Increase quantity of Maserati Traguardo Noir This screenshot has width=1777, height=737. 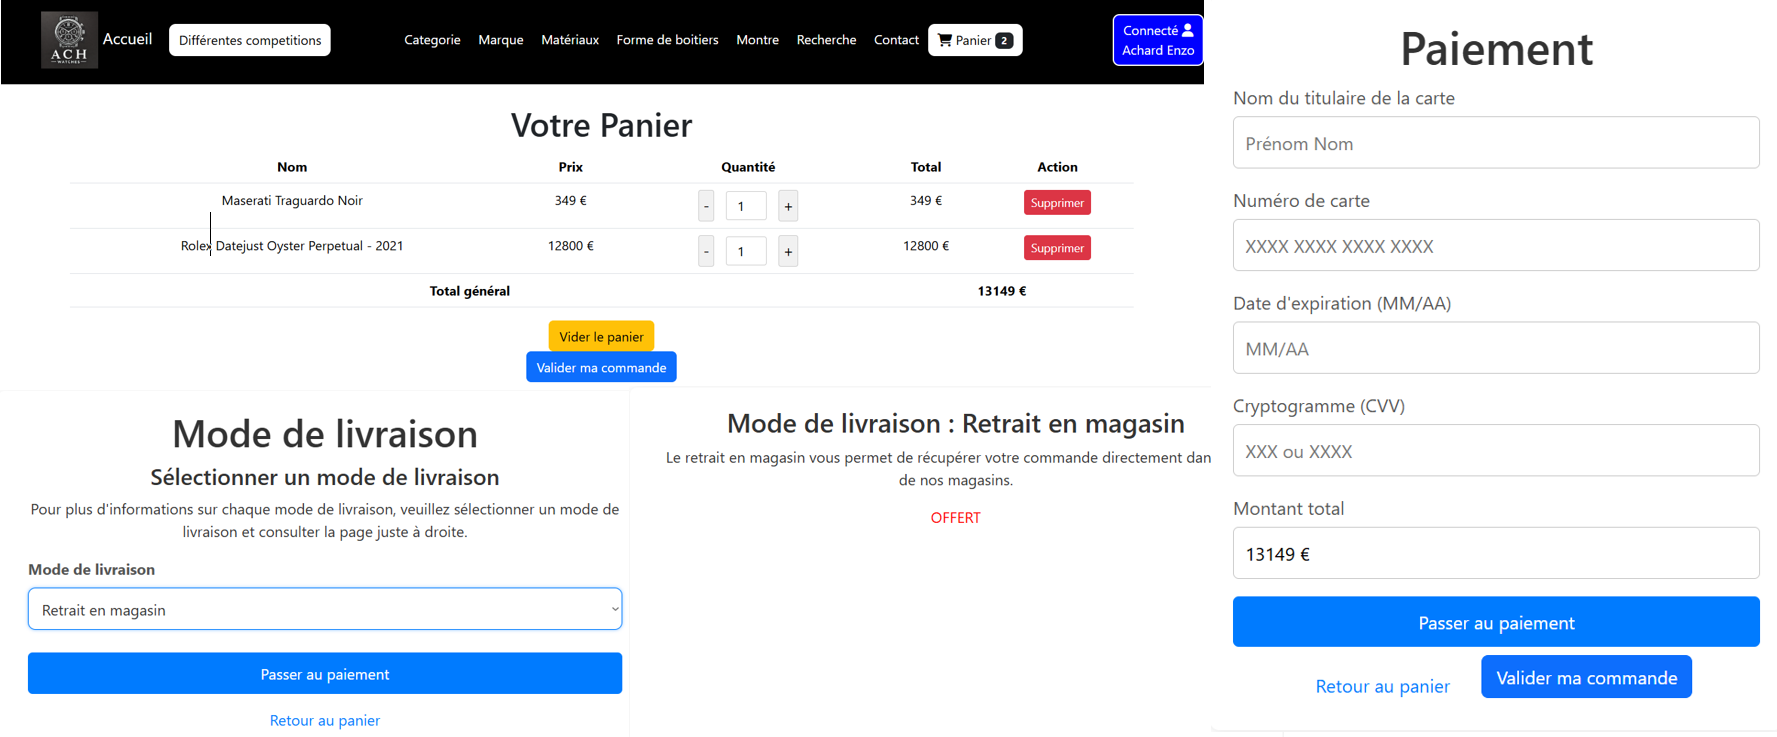788,206
